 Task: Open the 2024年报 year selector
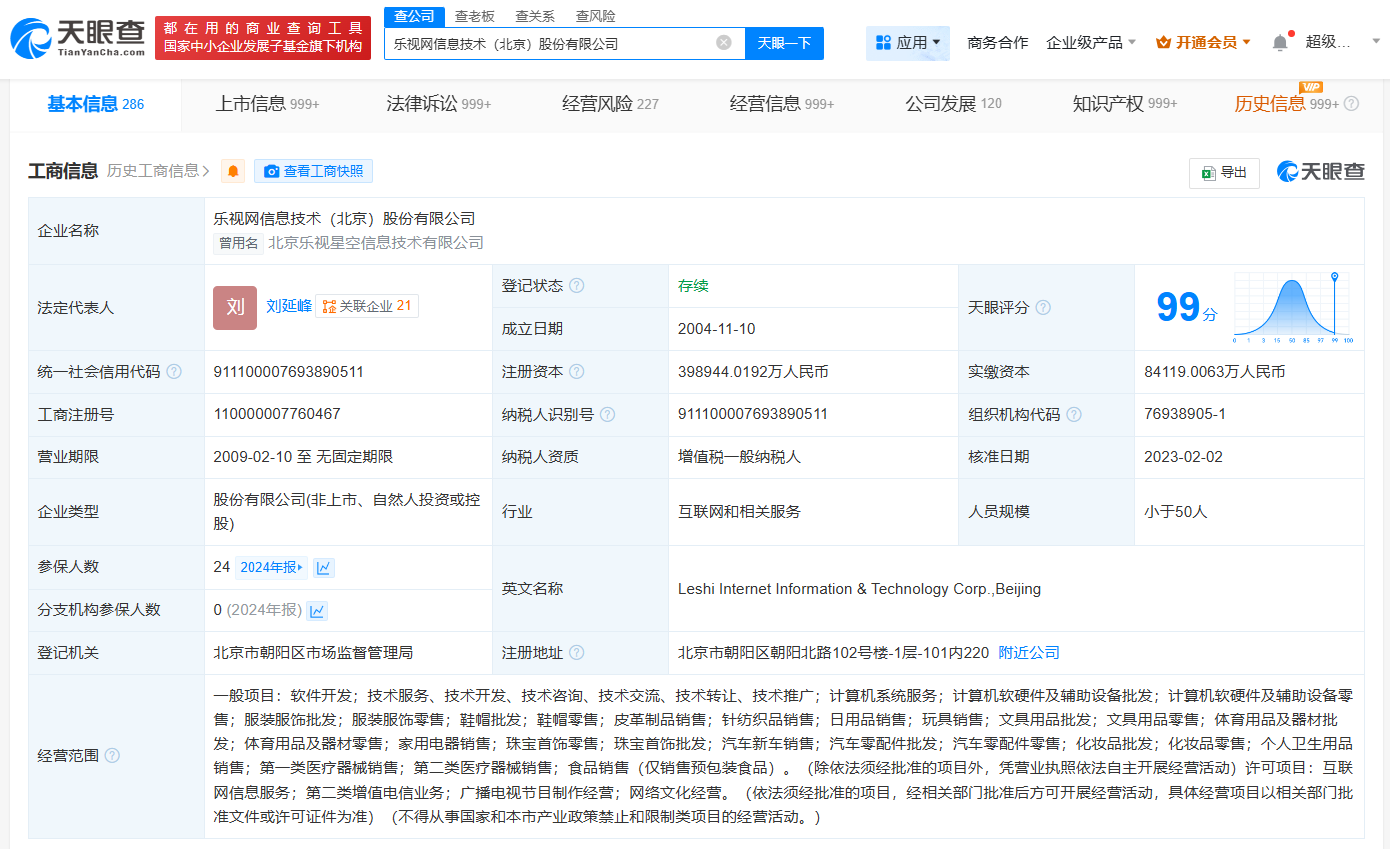click(x=271, y=568)
